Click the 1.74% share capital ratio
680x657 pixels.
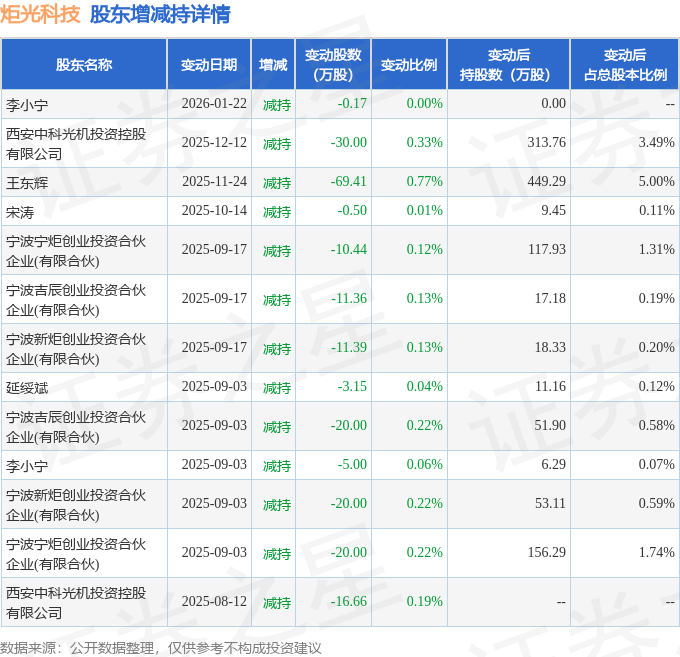(657, 552)
